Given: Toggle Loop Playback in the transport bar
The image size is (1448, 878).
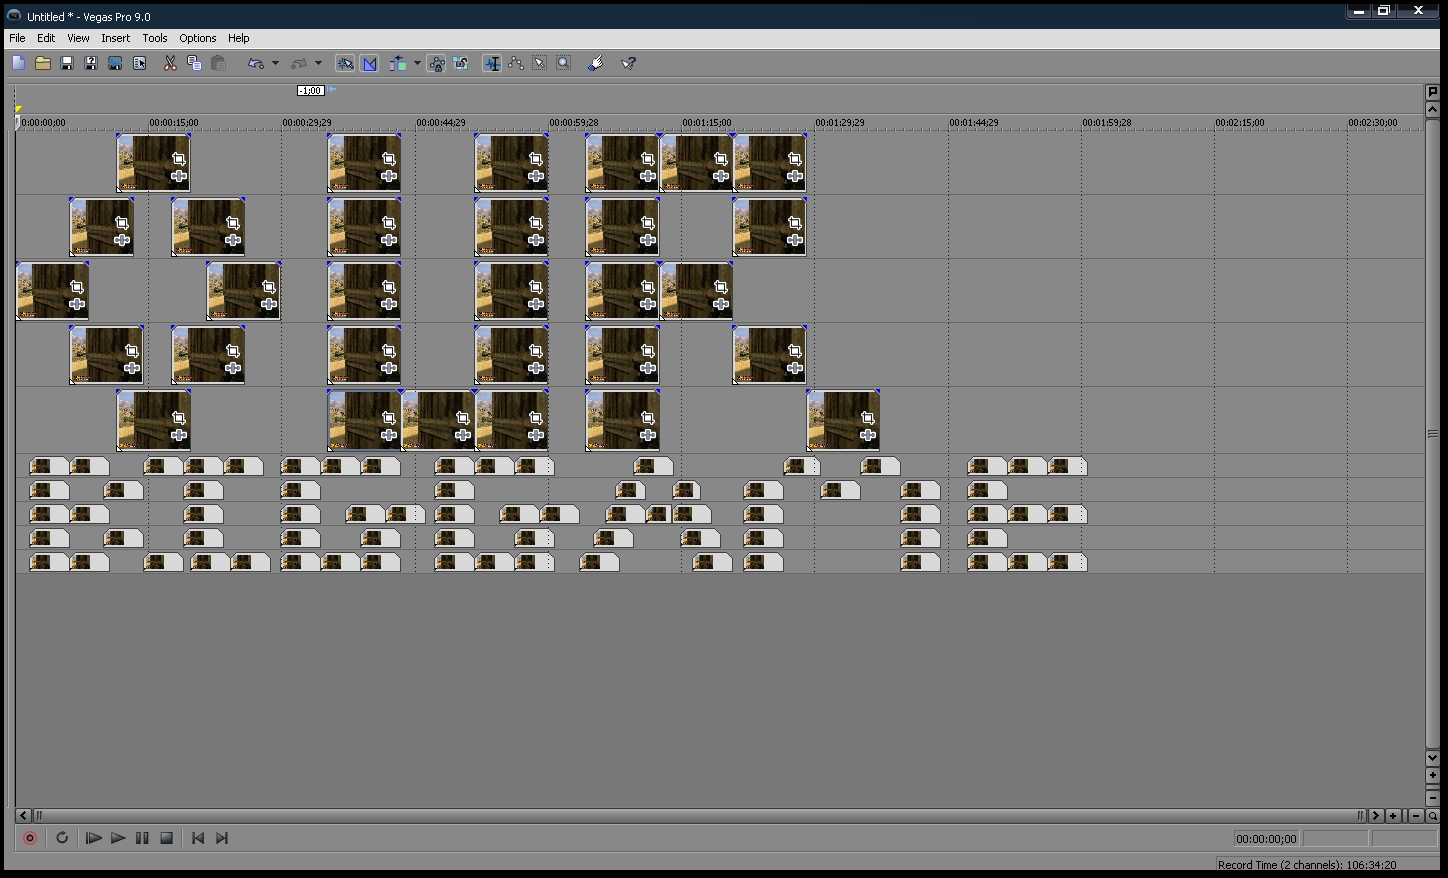Looking at the screenshot, I should pyautogui.click(x=62, y=838).
